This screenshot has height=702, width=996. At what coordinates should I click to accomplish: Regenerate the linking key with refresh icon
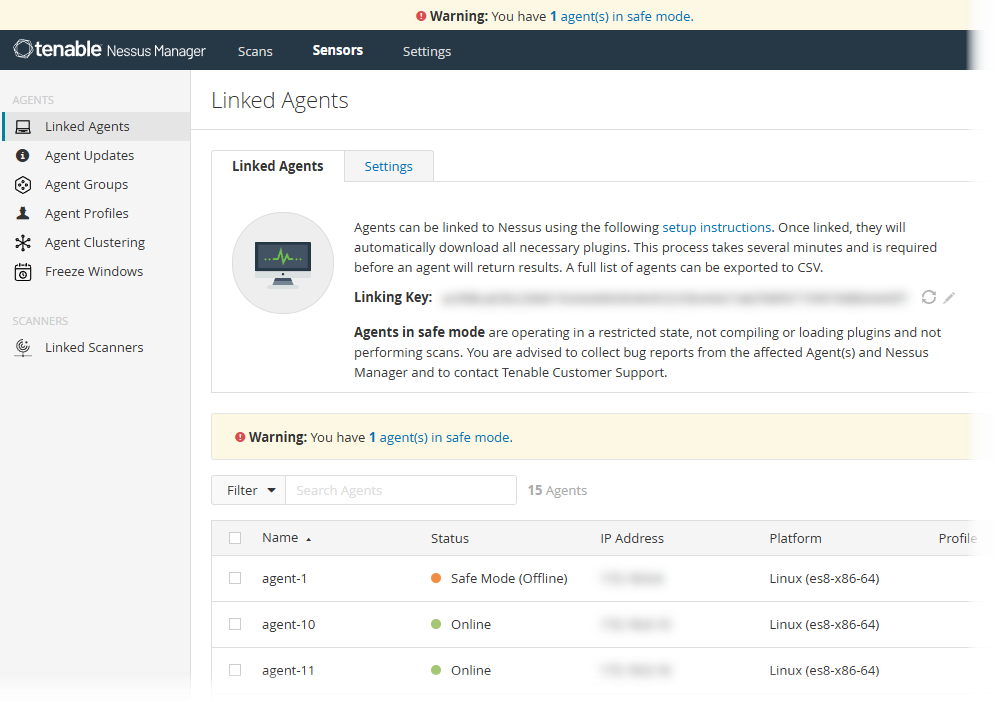pyautogui.click(x=929, y=297)
